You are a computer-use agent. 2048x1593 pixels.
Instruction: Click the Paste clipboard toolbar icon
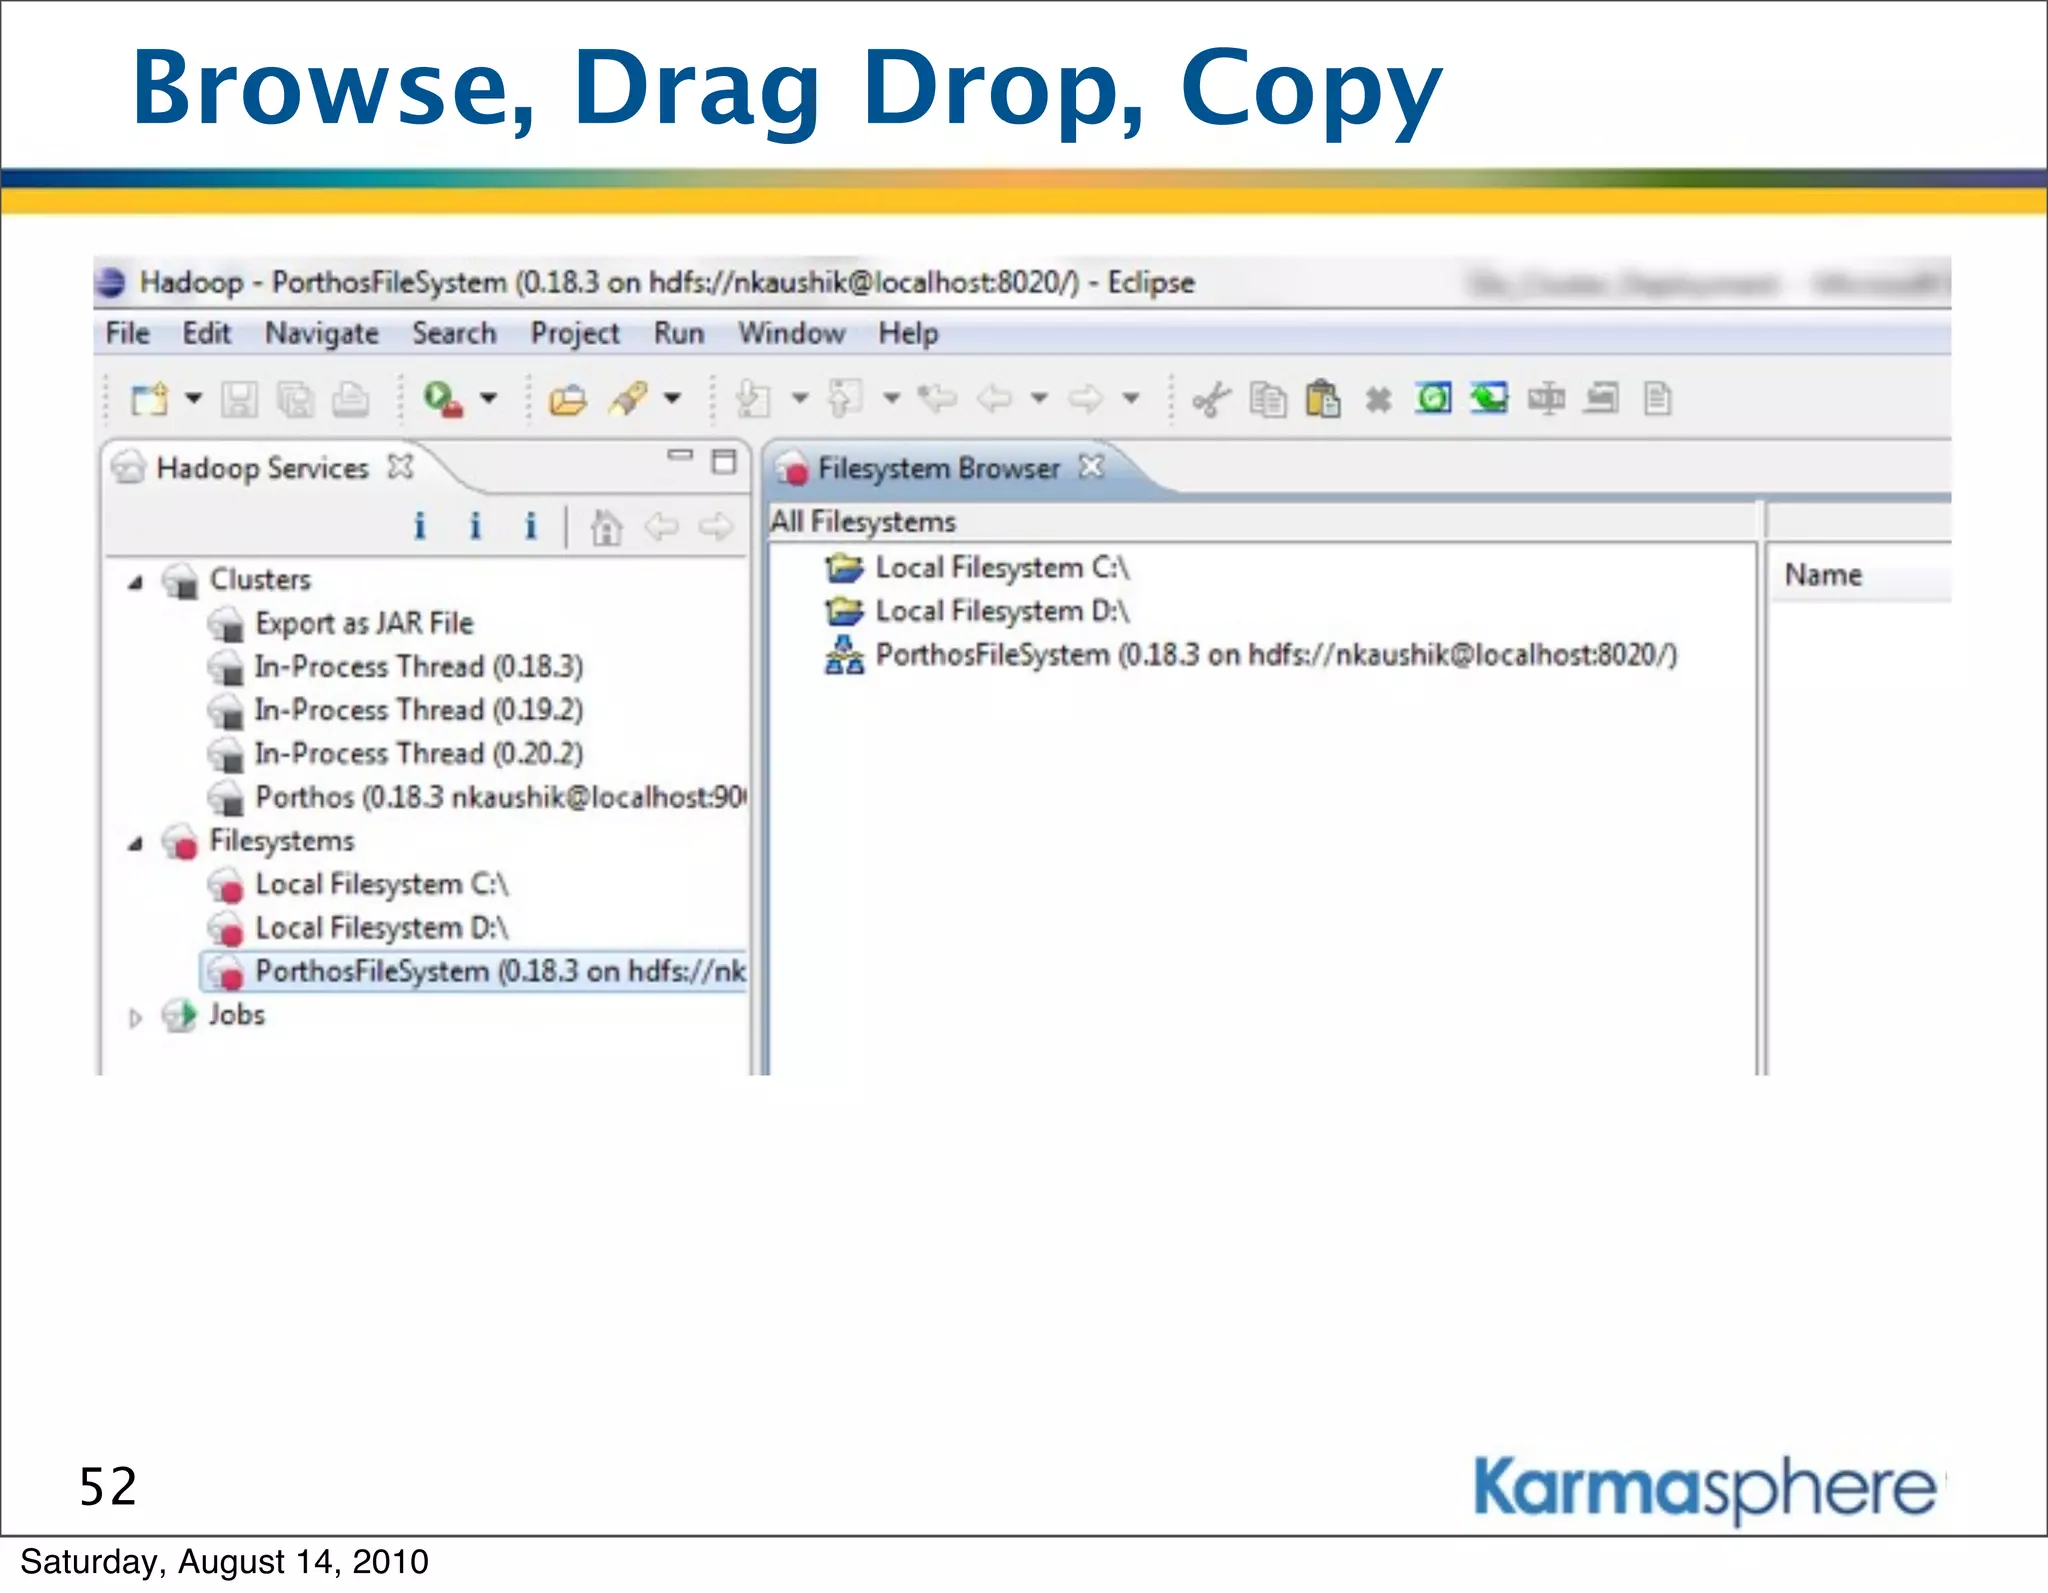tap(1322, 399)
